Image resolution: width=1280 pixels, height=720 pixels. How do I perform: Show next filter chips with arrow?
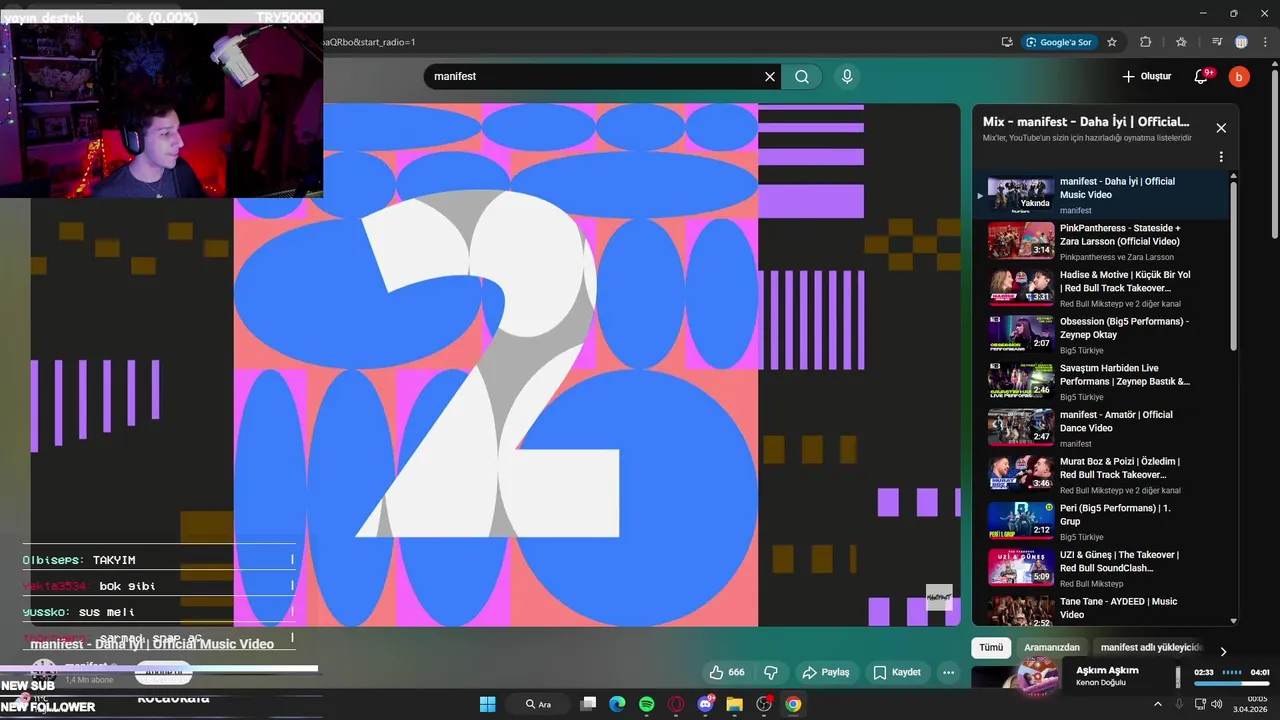coord(1222,651)
